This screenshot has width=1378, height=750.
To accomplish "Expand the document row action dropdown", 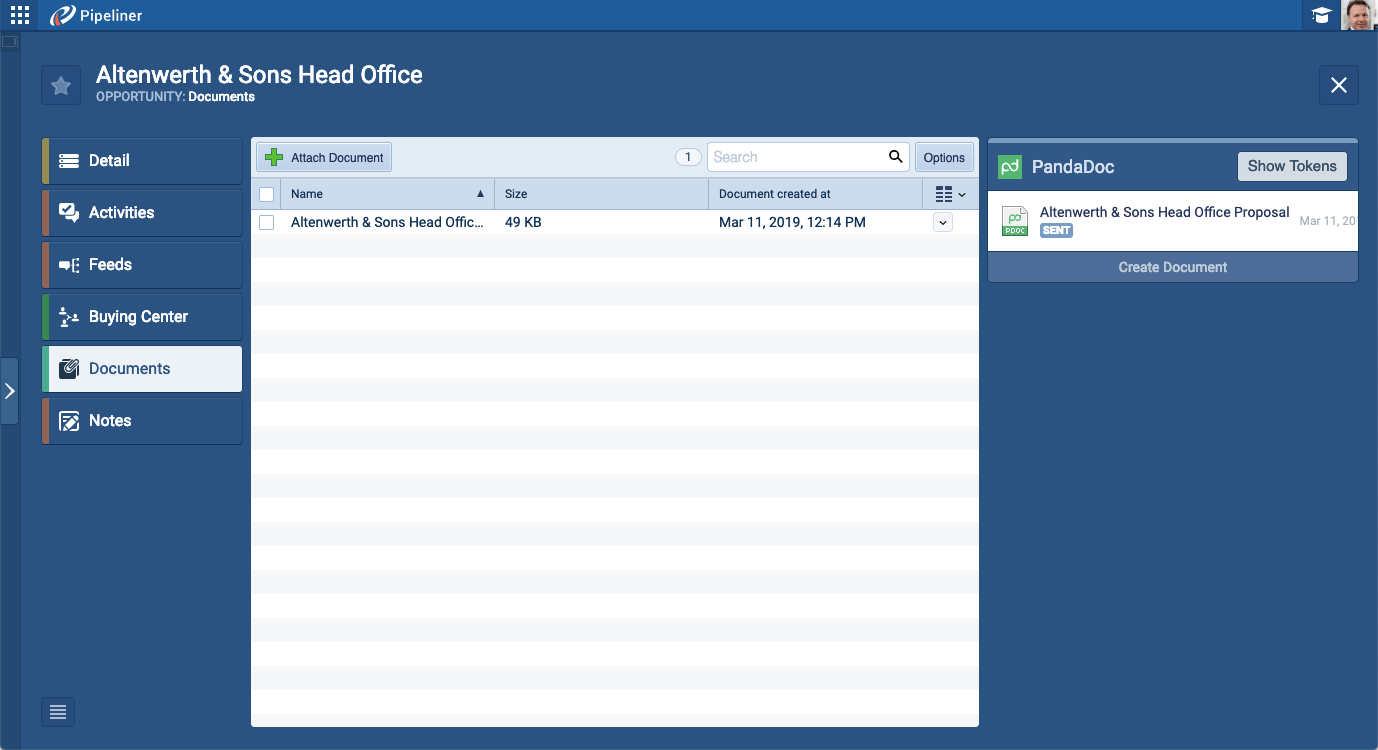I will [942, 222].
